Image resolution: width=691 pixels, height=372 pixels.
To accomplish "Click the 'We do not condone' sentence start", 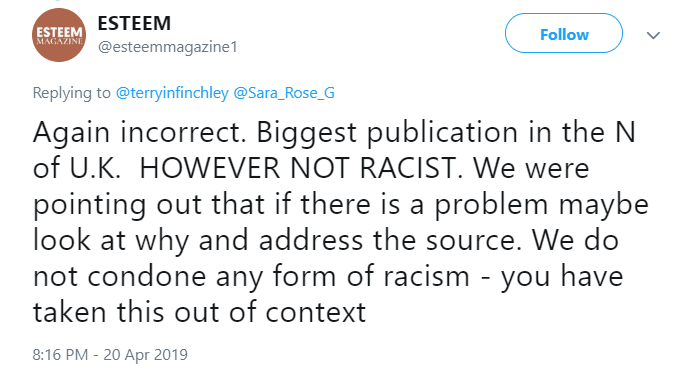I will (x=575, y=240).
